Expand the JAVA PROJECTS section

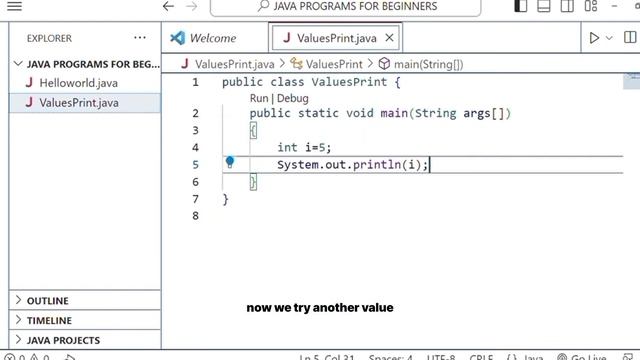pyautogui.click(x=85, y=340)
